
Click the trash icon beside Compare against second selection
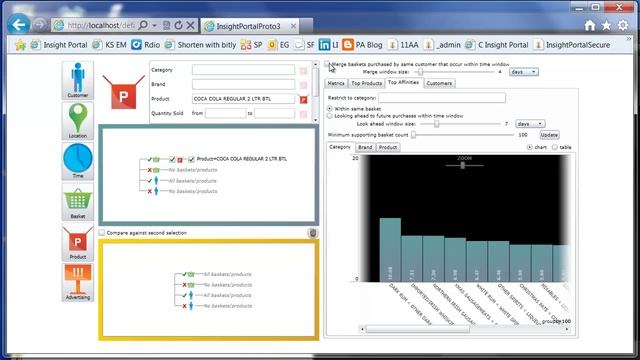pyautogui.click(x=313, y=233)
